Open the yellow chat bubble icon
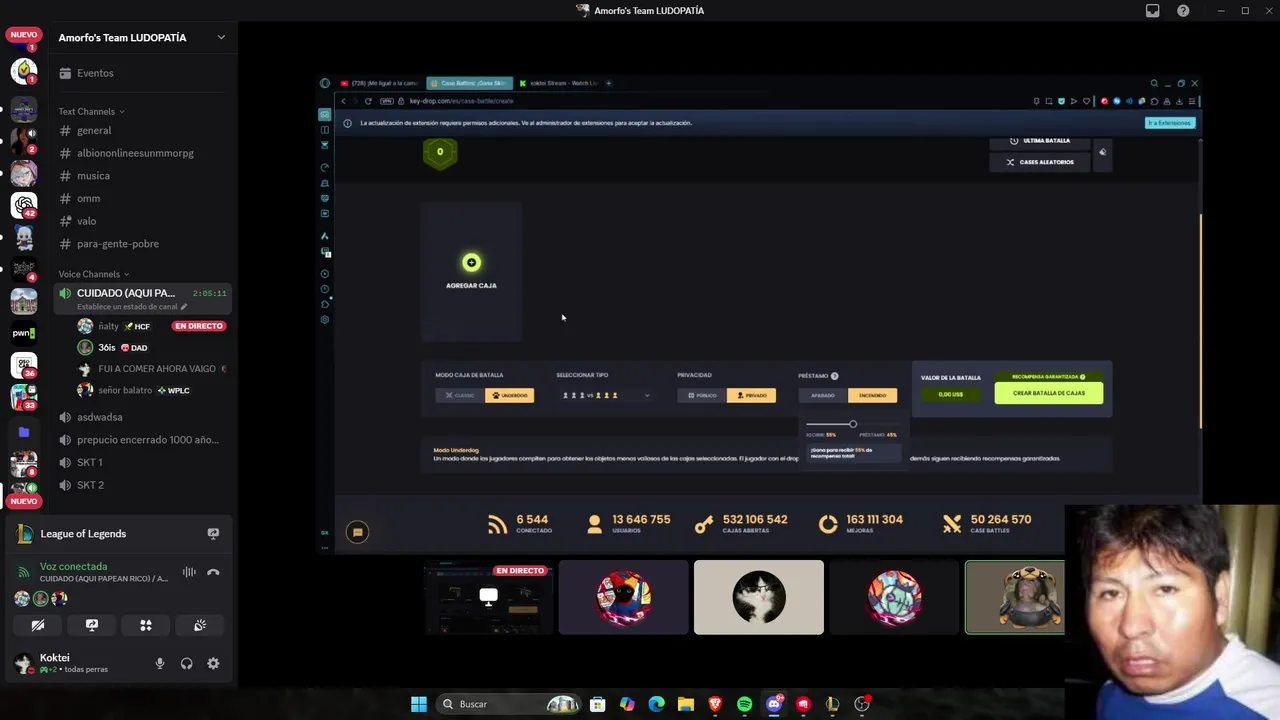This screenshot has height=720, width=1280. [357, 532]
